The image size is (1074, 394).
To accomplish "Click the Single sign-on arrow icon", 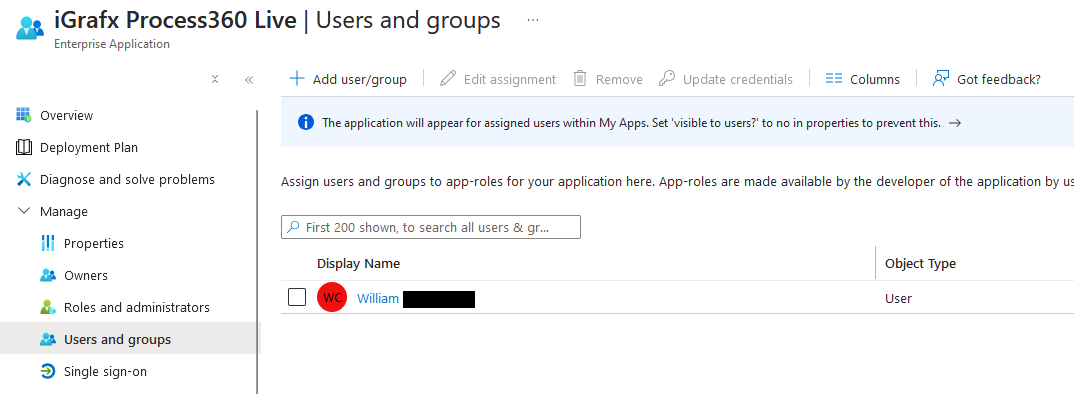I will click(48, 371).
